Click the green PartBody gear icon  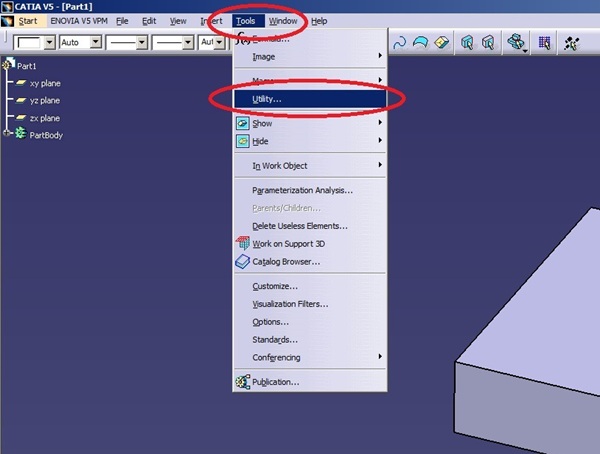tap(20, 134)
